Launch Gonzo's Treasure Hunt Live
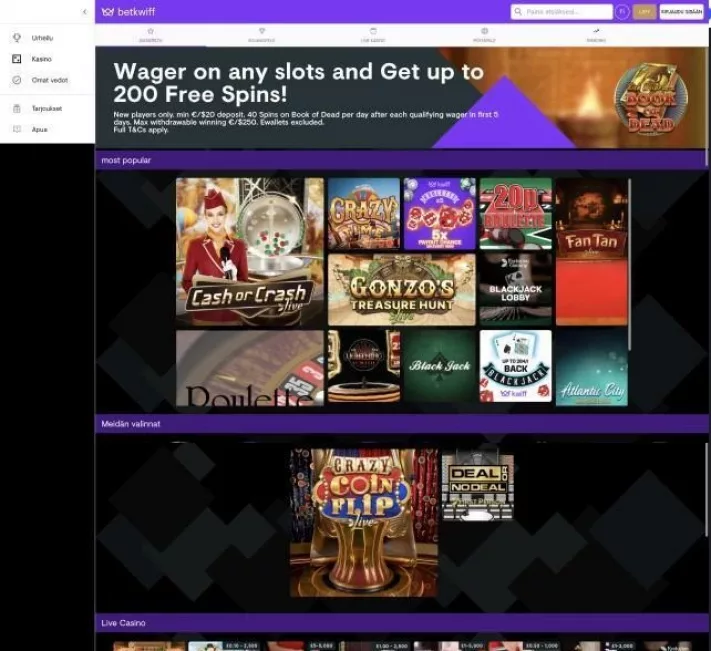The height and width of the screenshot is (651, 711). tap(402, 289)
